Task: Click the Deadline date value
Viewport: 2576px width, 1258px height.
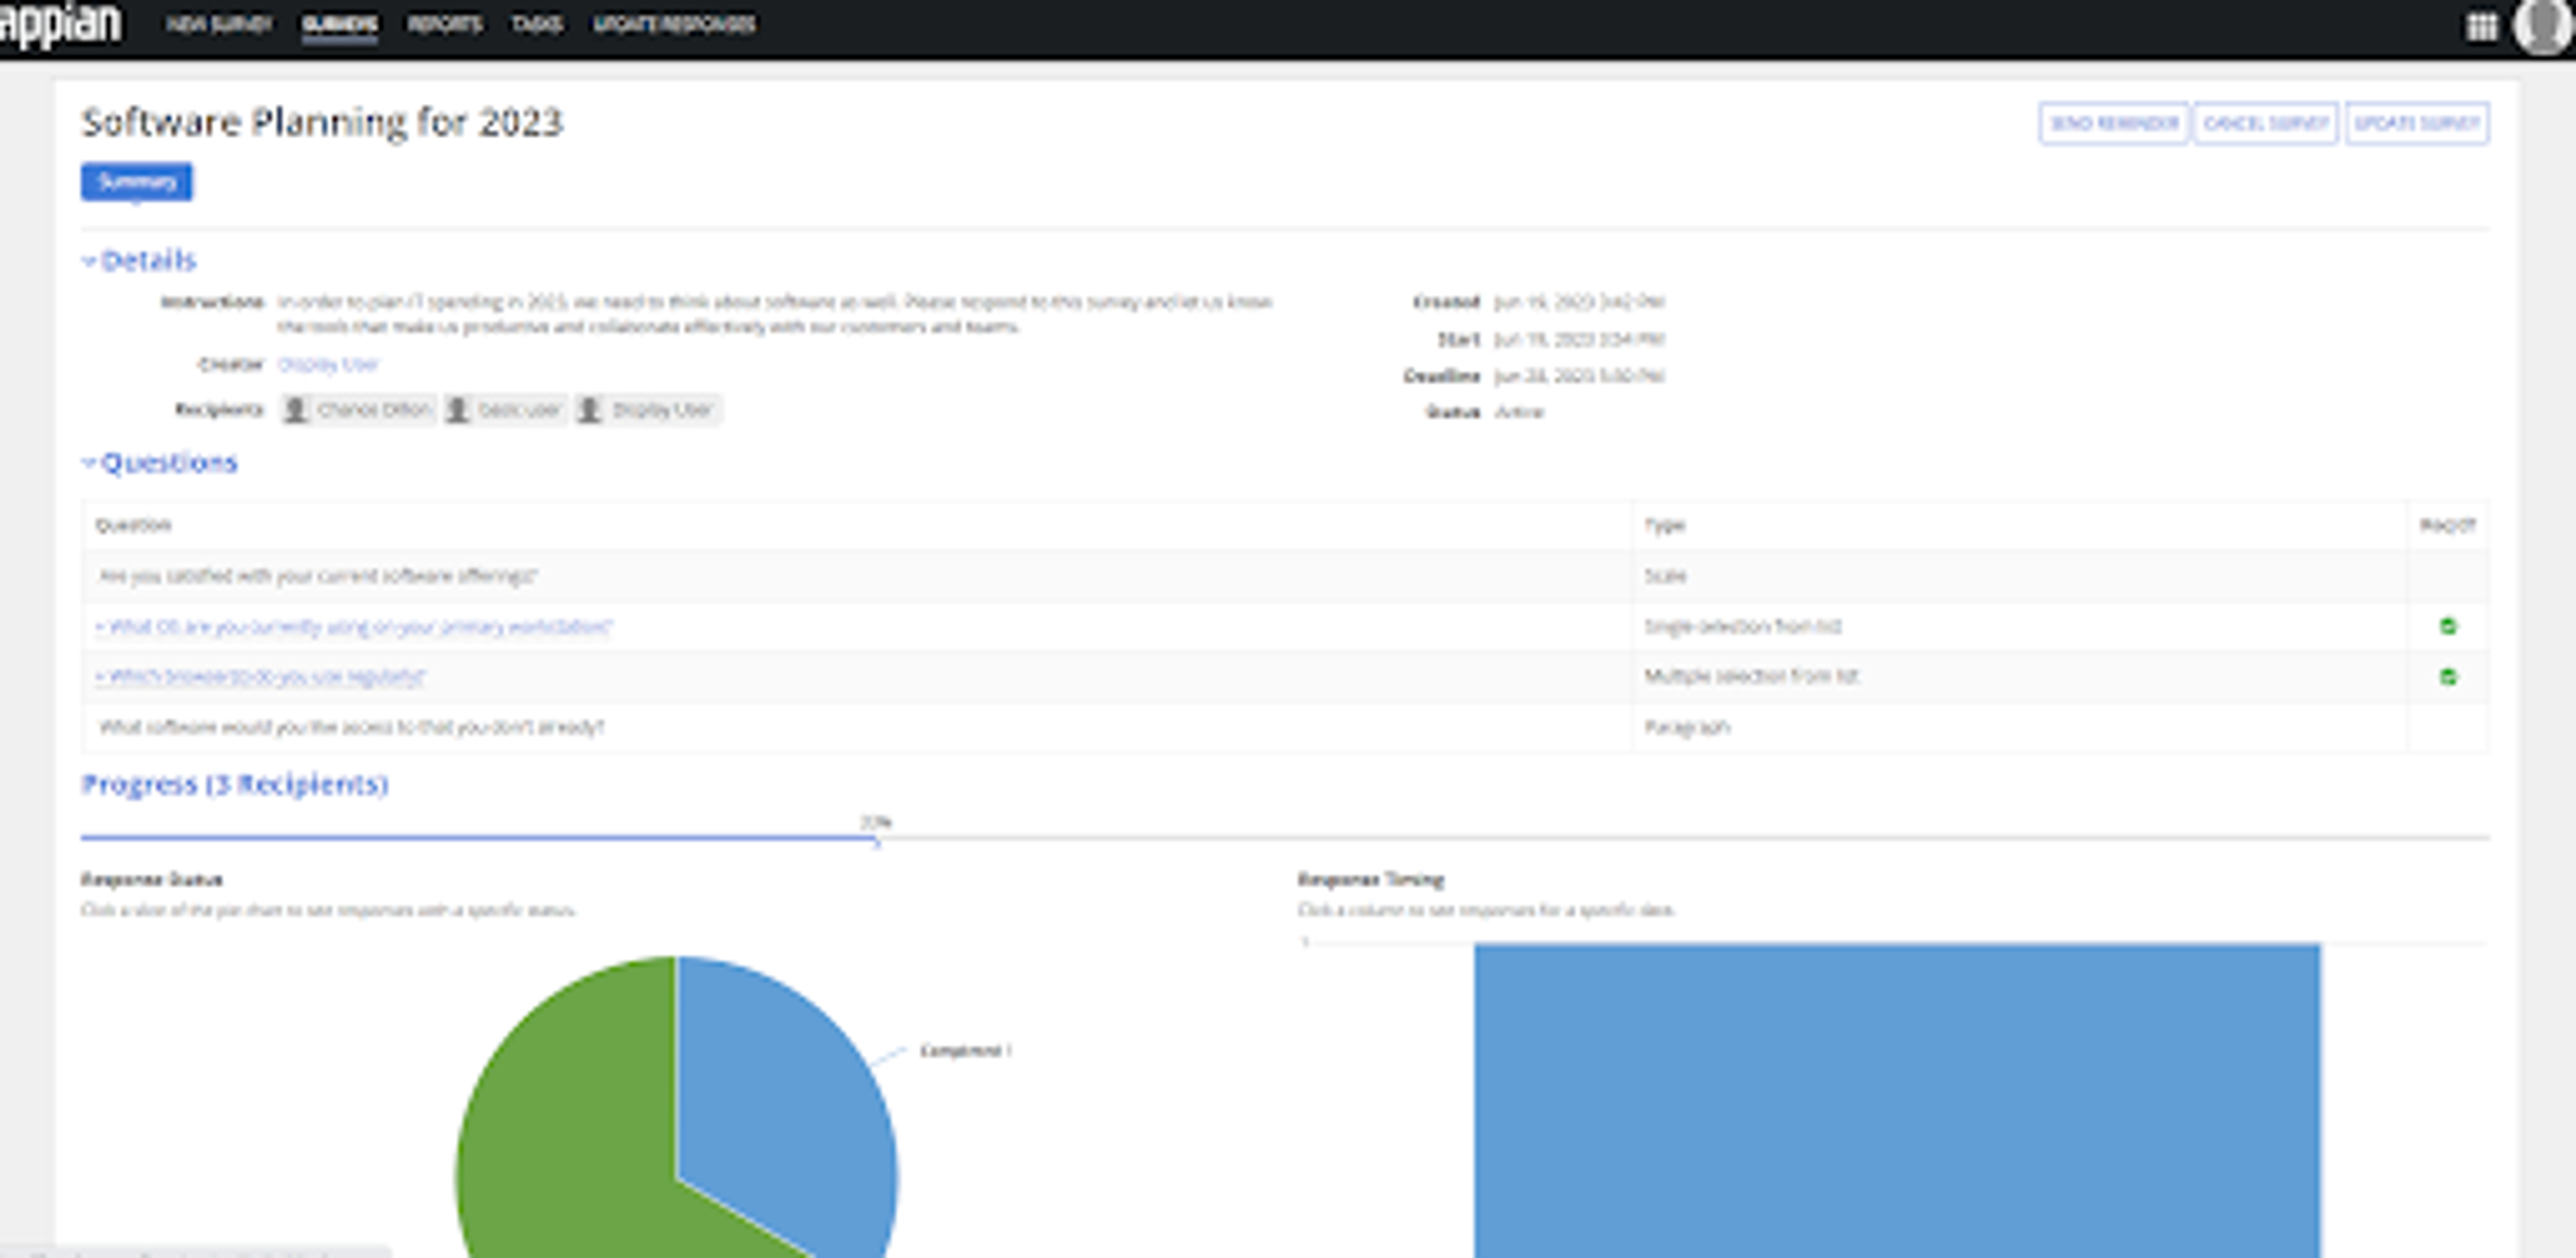Action: (1579, 377)
